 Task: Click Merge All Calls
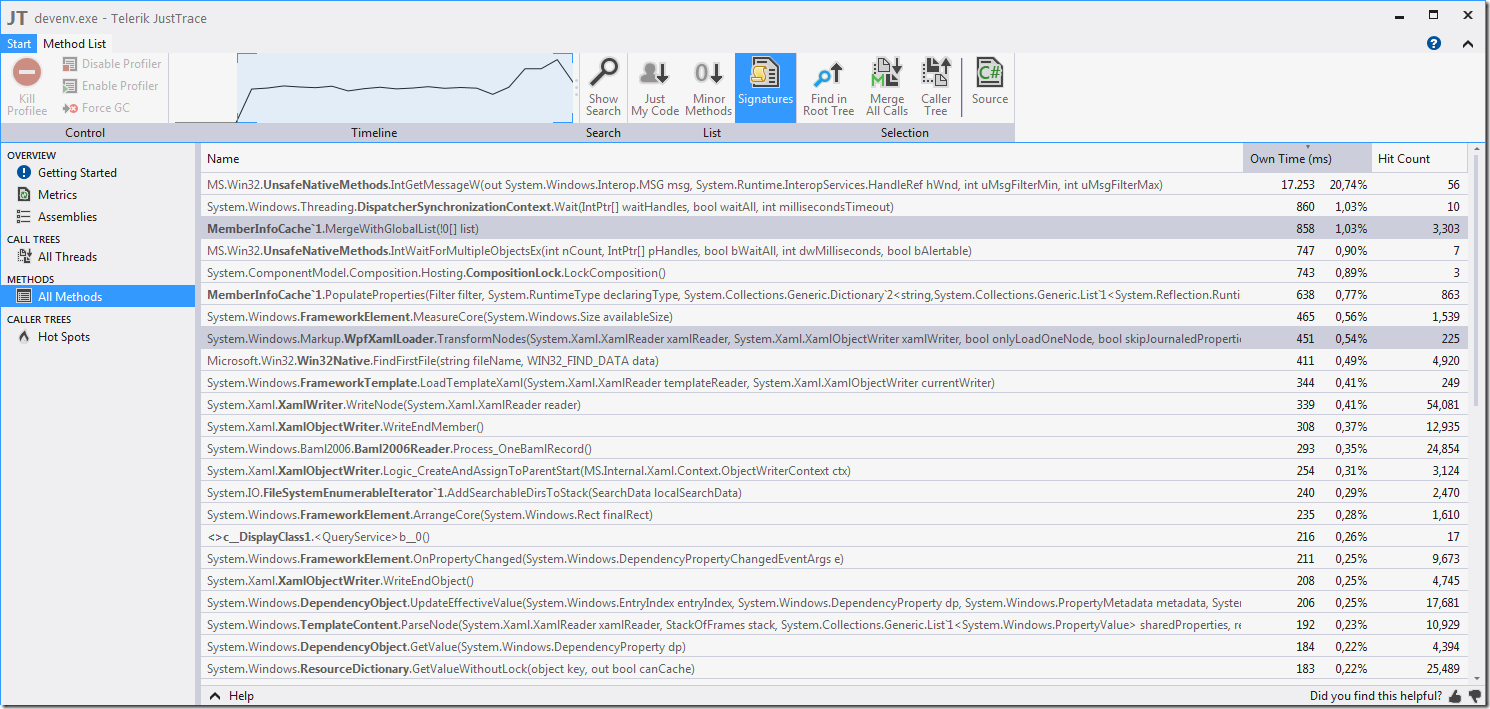click(x=886, y=88)
